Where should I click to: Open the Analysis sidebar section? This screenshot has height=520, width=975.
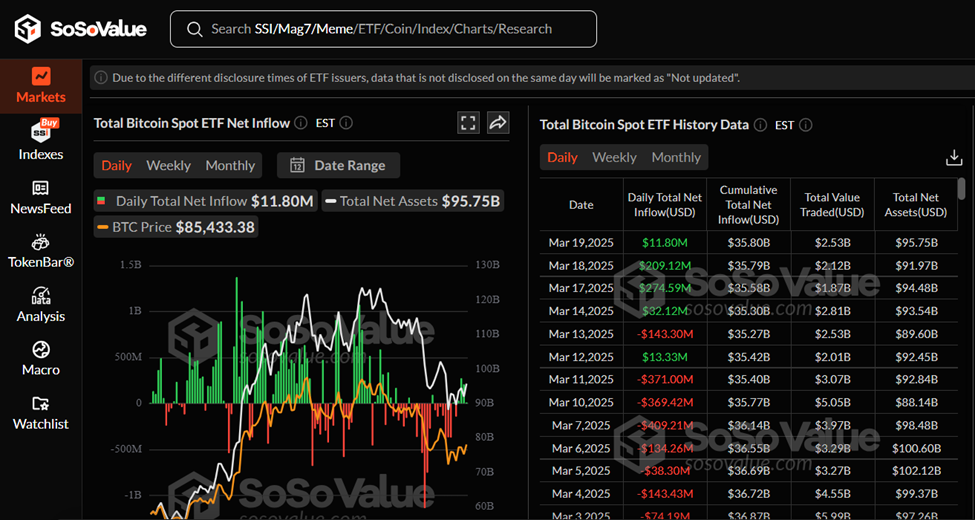(x=41, y=305)
